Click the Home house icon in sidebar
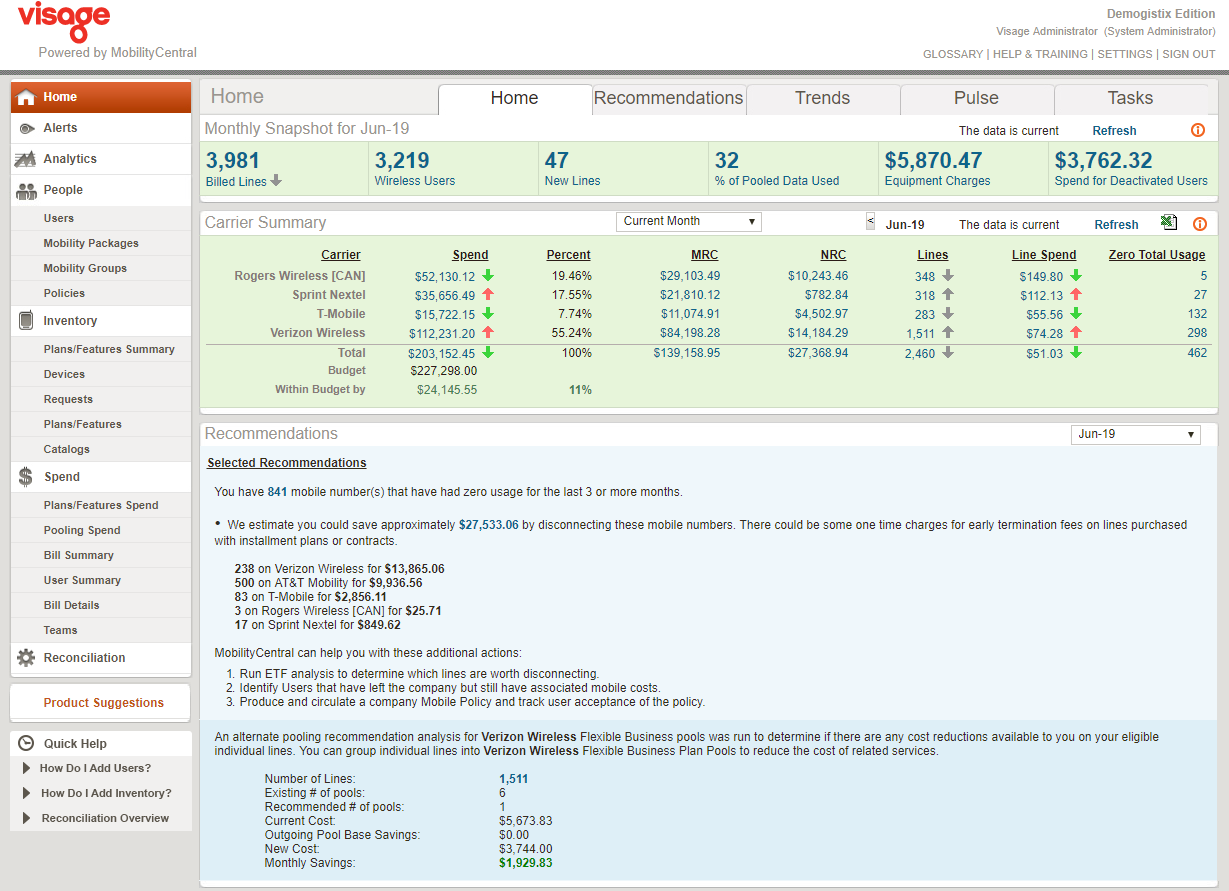Screen dimensions: 1229x891 [x=26, y=97]
